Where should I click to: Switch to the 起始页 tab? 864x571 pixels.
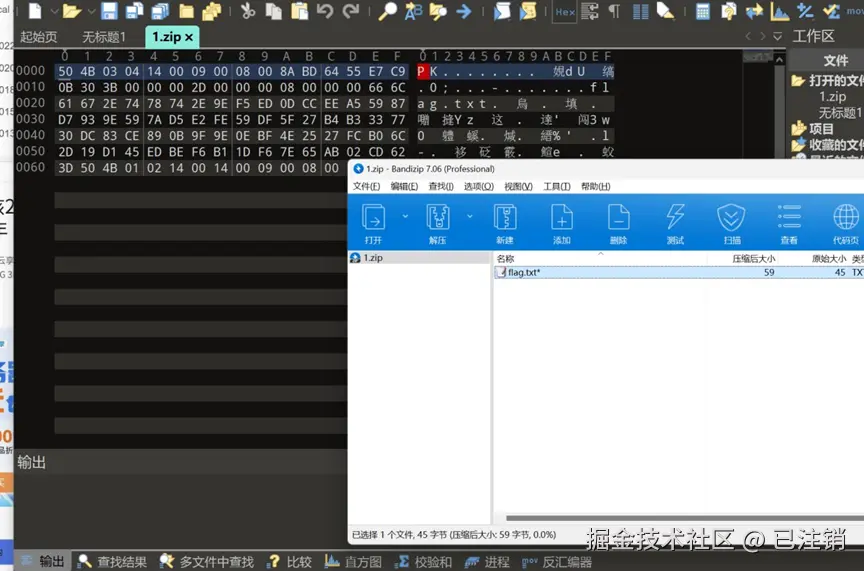[x=39, y=37]
